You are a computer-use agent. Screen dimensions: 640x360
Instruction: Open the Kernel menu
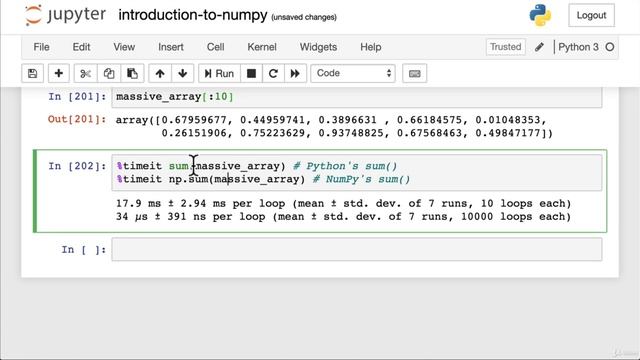262,47
